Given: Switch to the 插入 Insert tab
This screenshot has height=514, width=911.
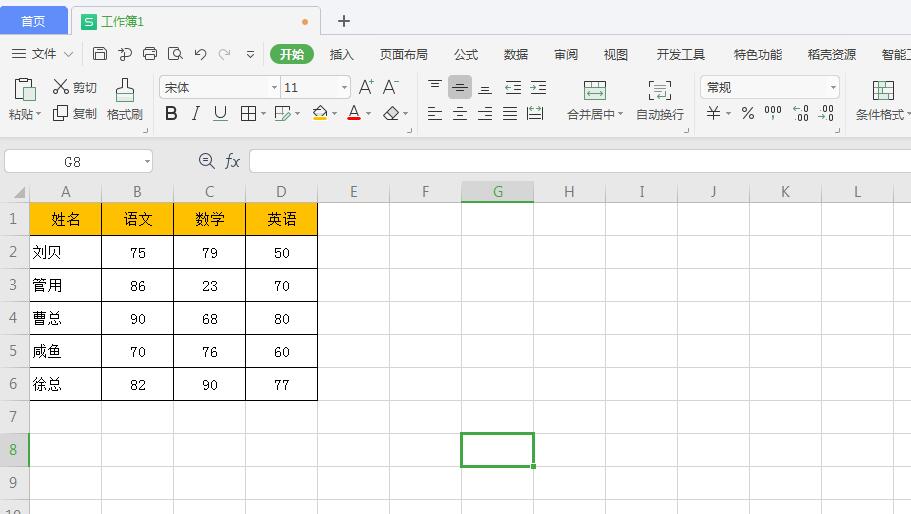Looking at the screenshot, I should [x=342, y=55].
